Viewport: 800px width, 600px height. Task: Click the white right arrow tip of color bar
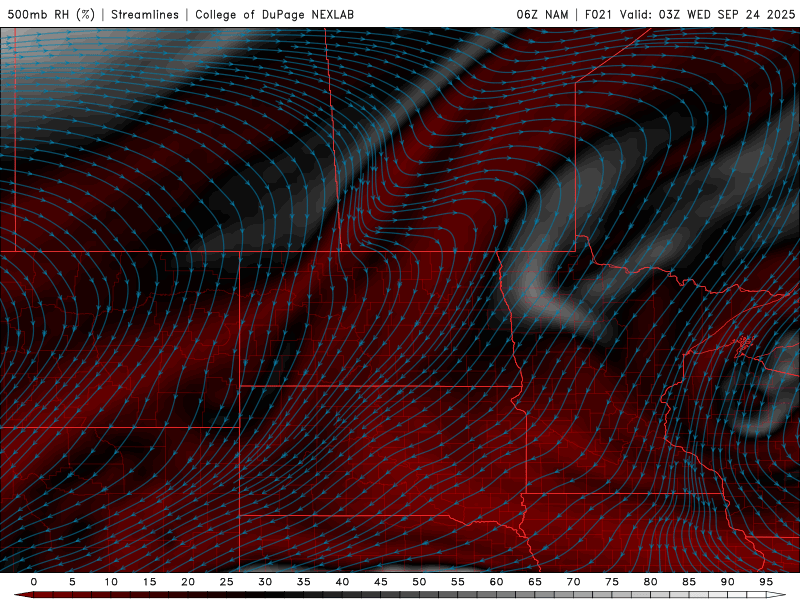tap(777, 595)
